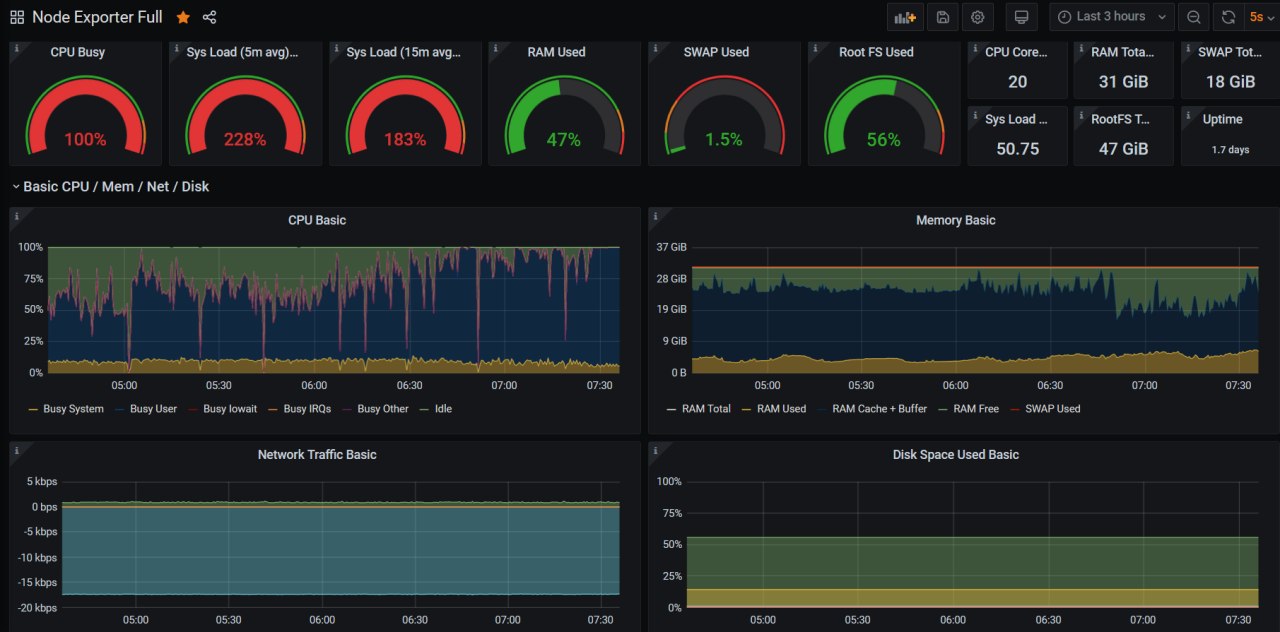Open the dashboards grid icon beside Node Exporter Full
This screenshot has width=1280, height=632.
(x=17, y=17)
